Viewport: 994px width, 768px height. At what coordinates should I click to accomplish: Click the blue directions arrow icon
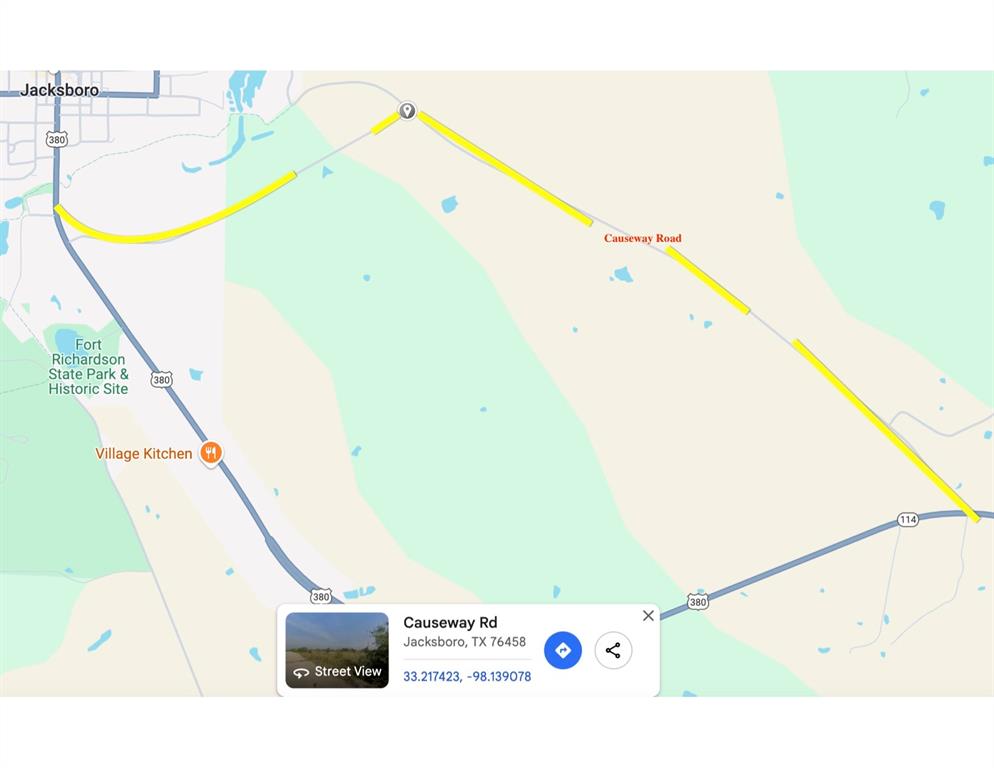click(563, 650)
